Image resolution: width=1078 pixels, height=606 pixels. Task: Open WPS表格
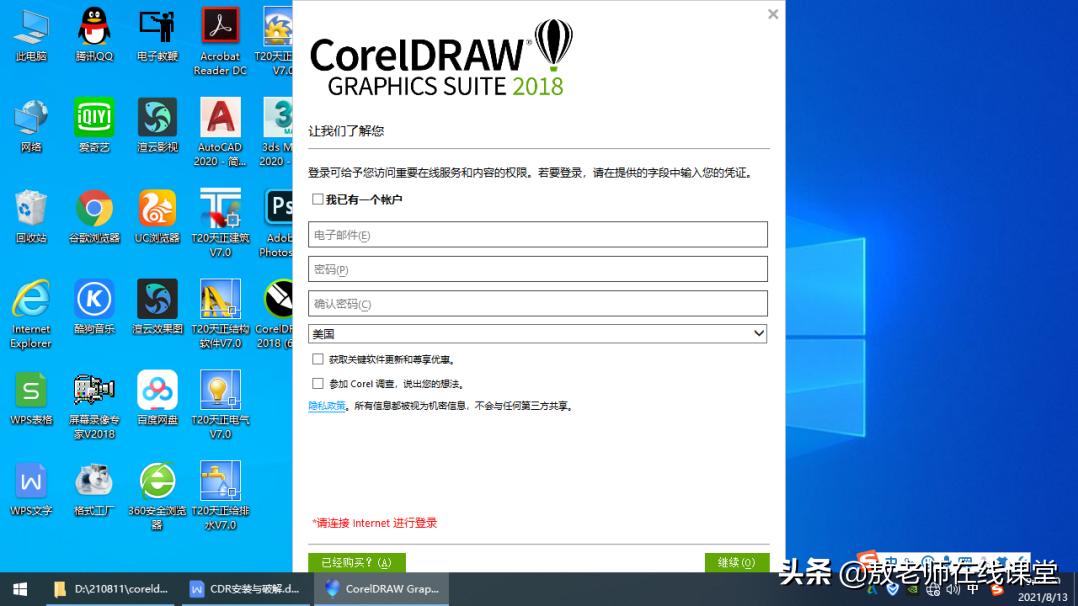point(31,390)
